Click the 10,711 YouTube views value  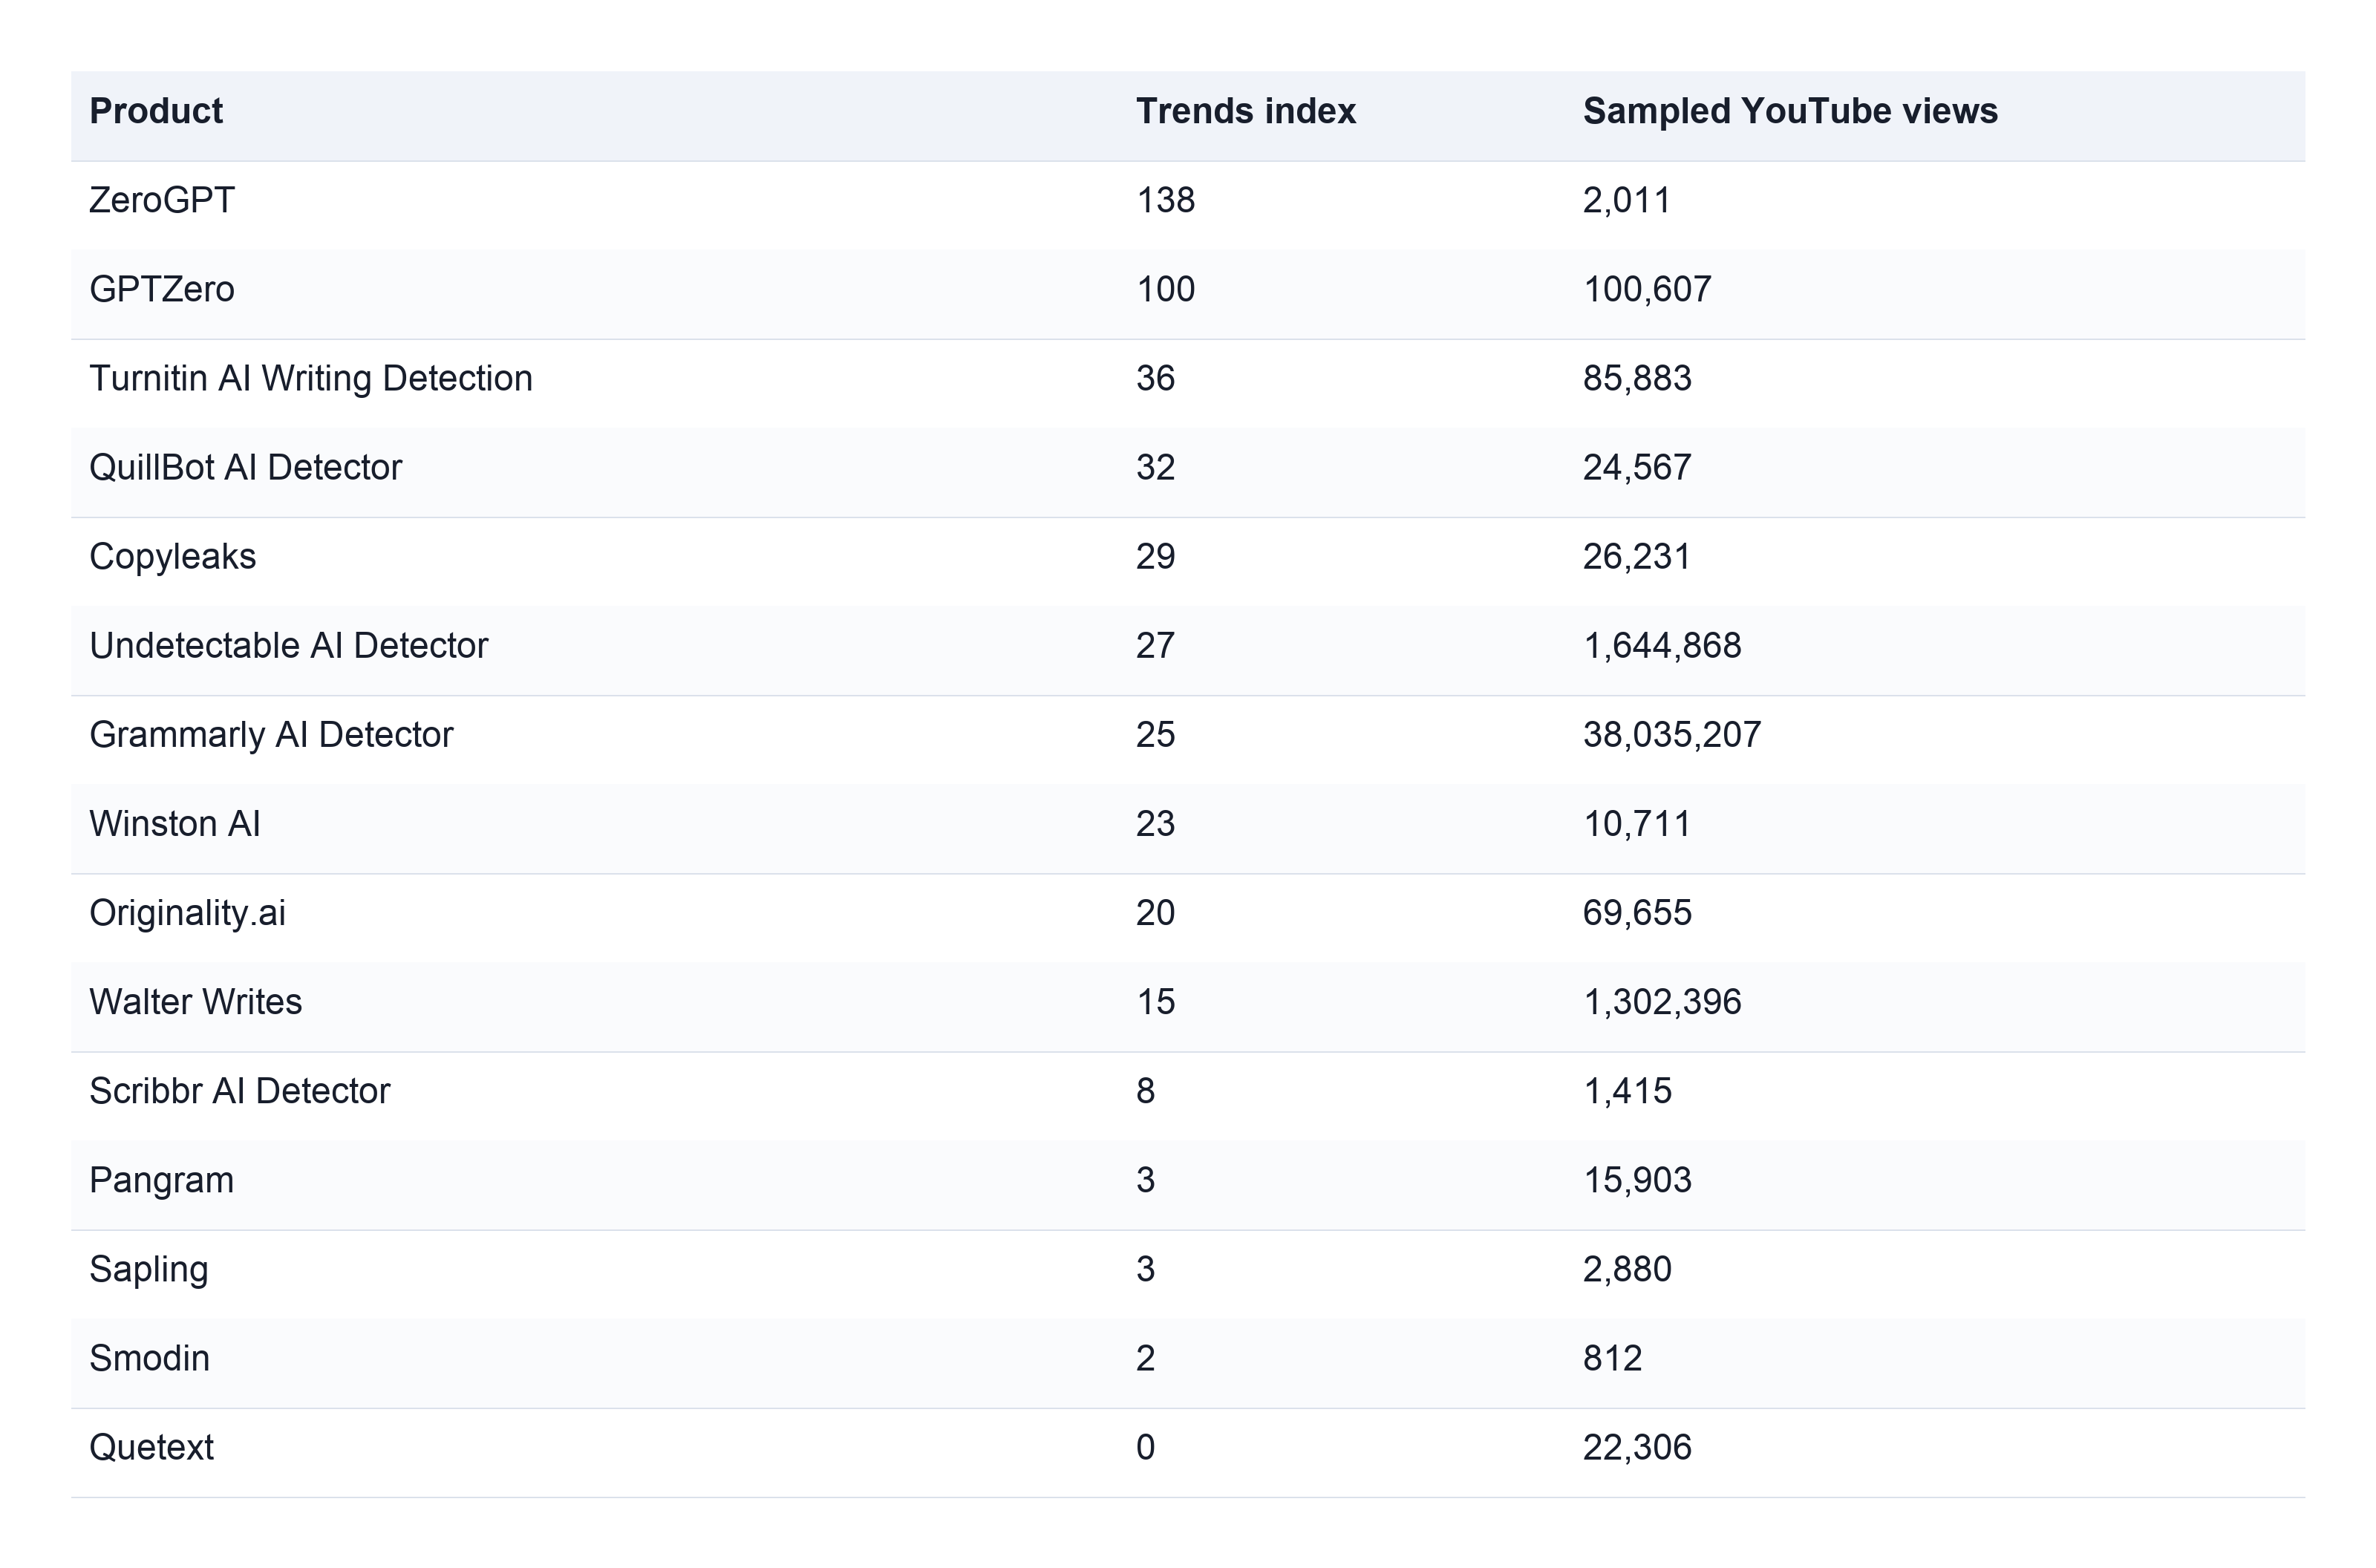coord(1636,823)
